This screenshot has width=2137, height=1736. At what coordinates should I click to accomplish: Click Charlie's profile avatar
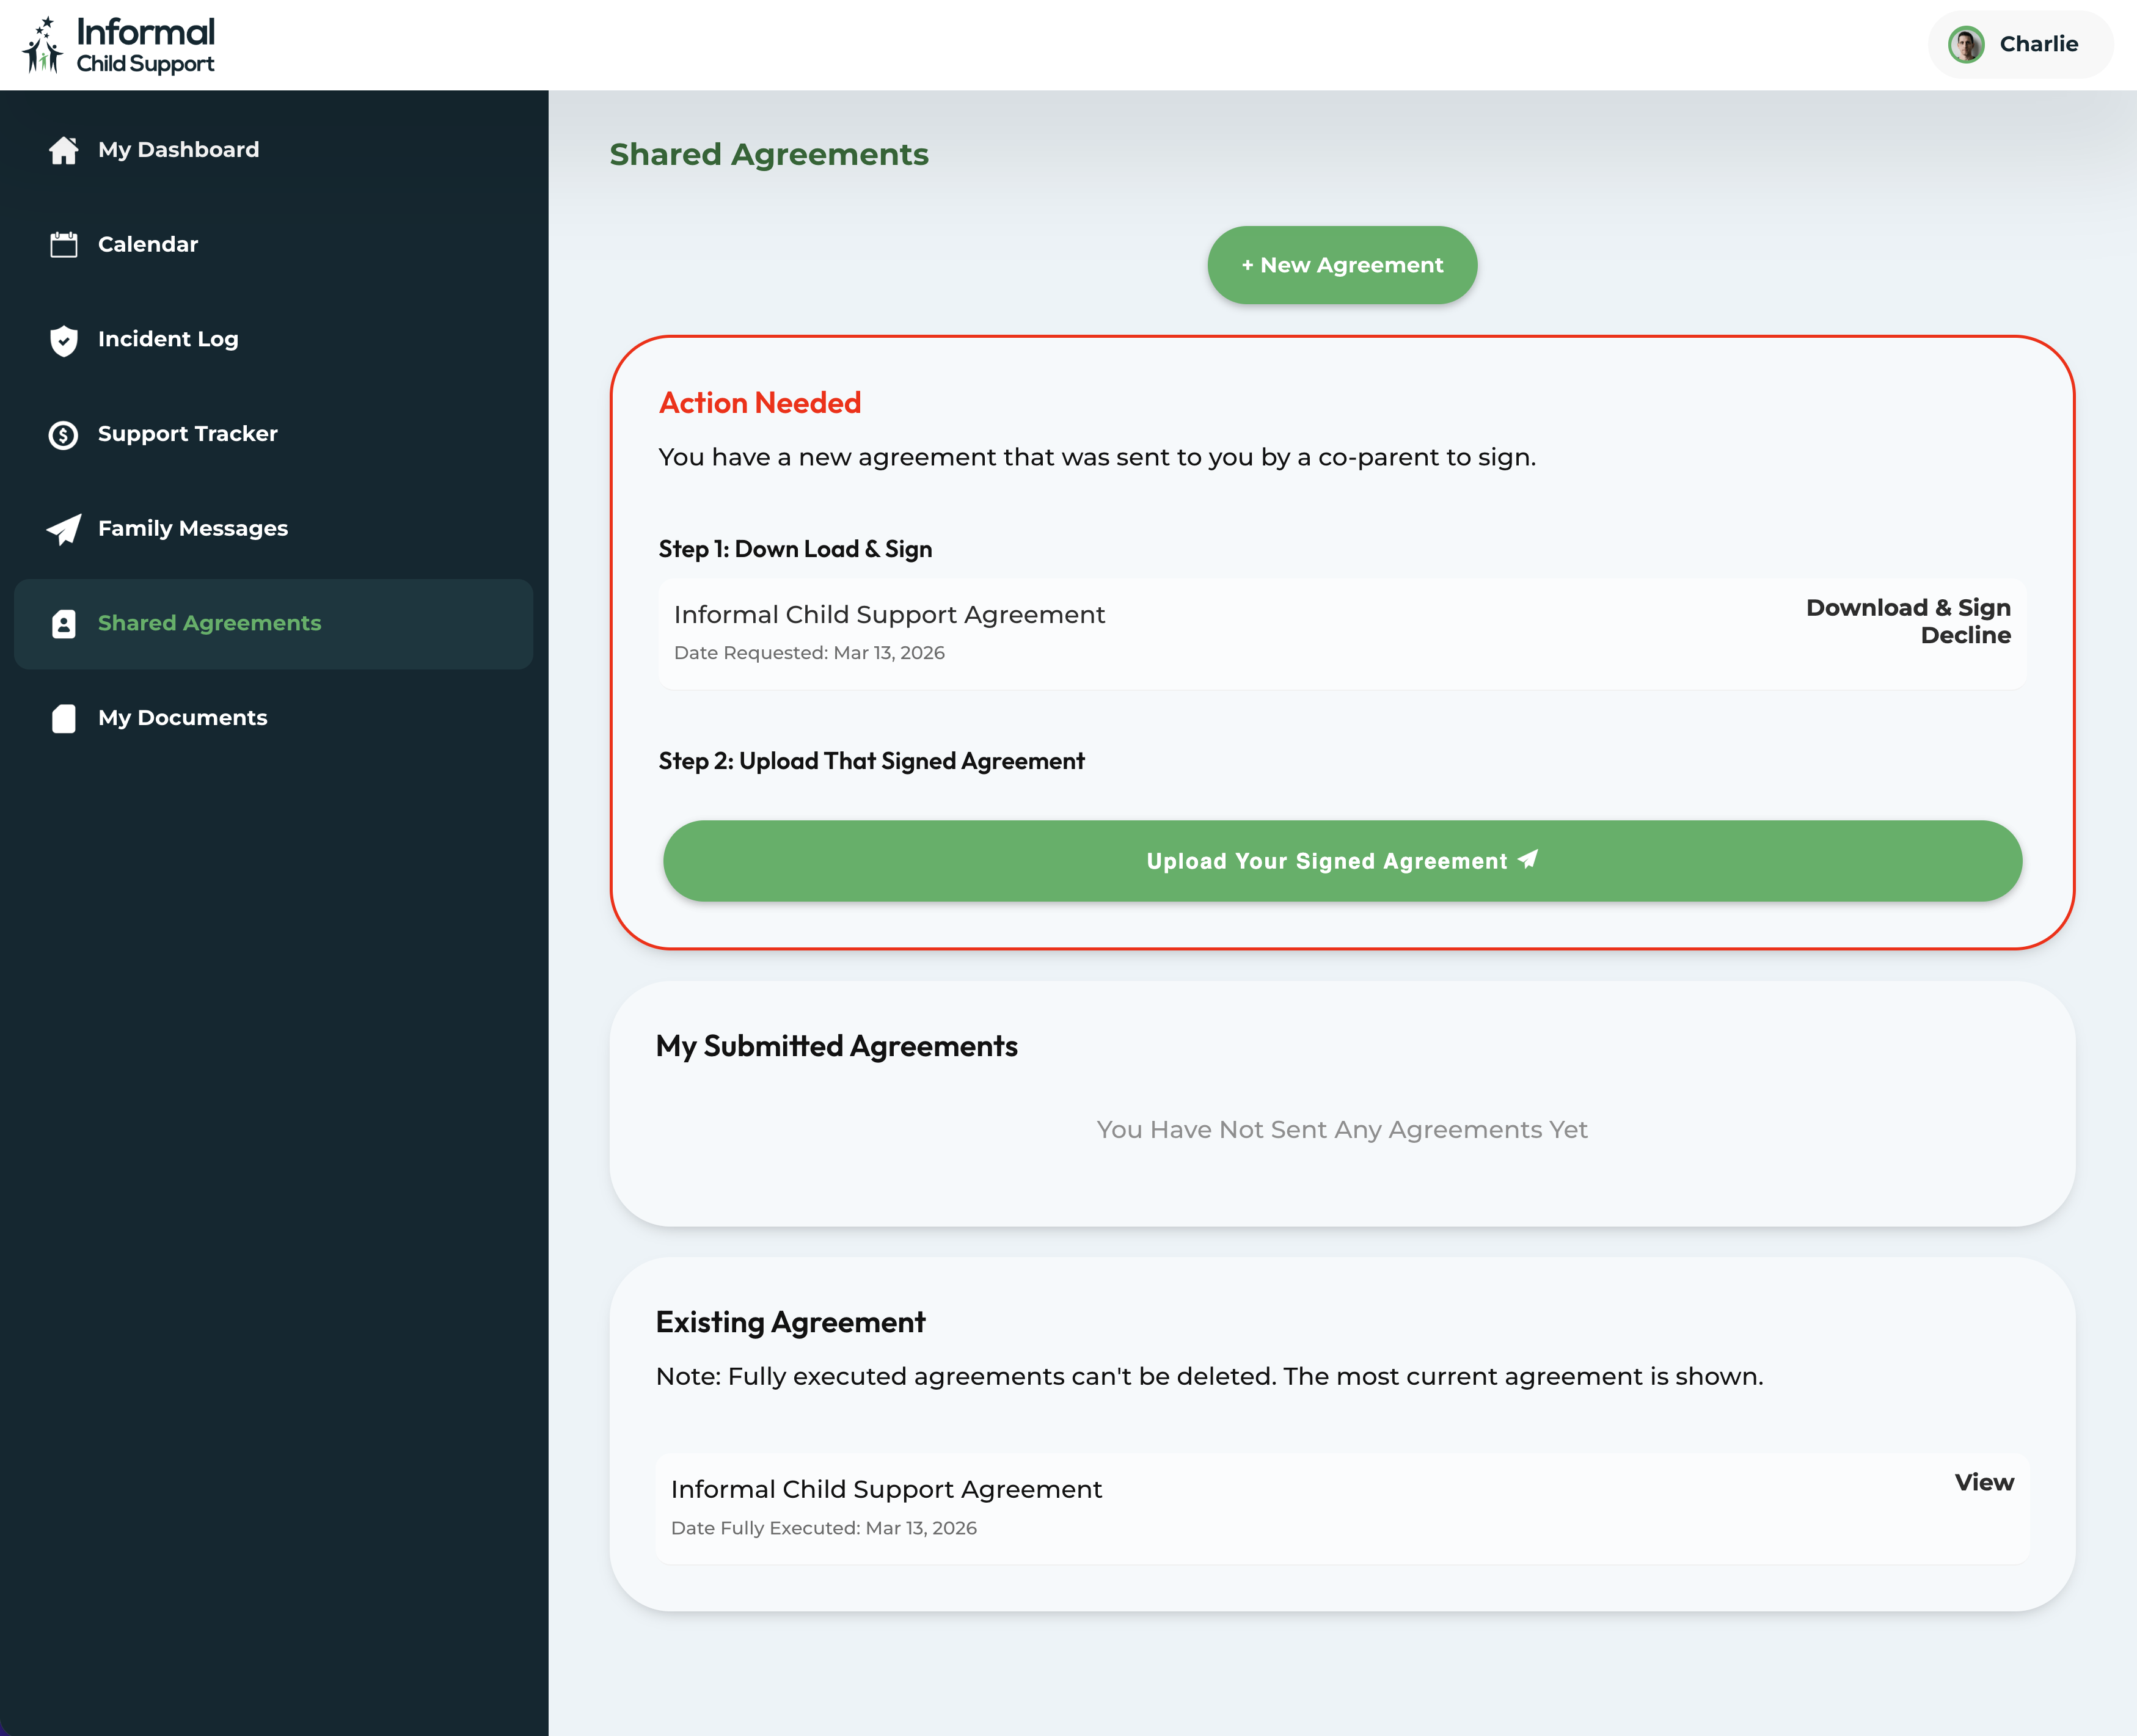[x=1966, y=44]
